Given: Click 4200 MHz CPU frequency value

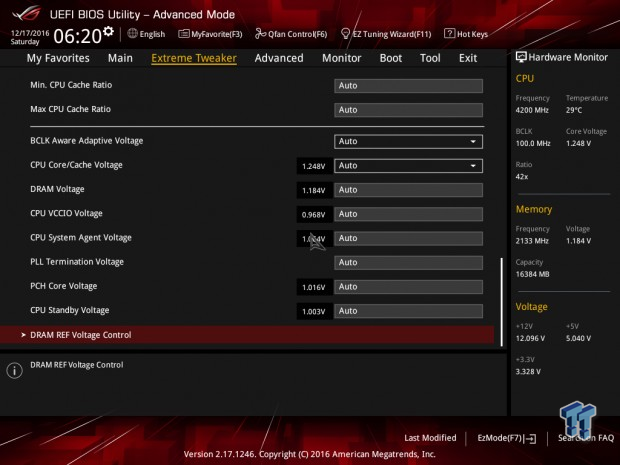Looking at the screenshot, I should point(532,110).
